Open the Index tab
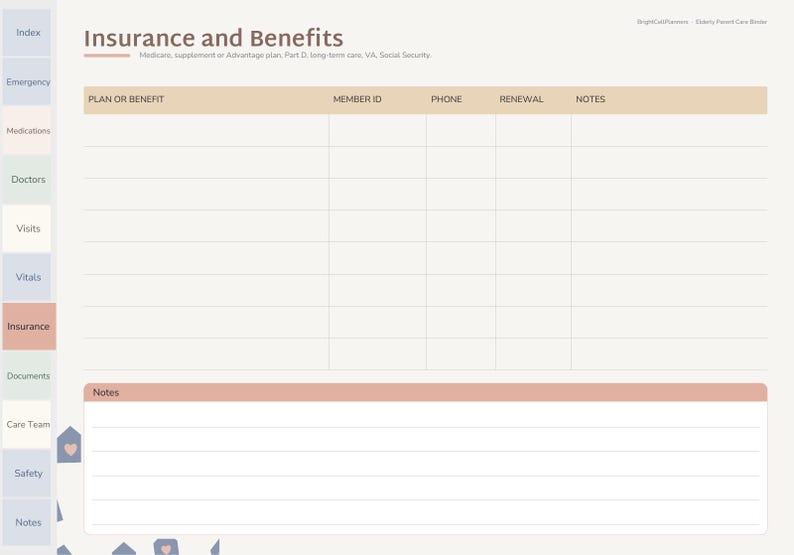 click(x=27, y=32)
